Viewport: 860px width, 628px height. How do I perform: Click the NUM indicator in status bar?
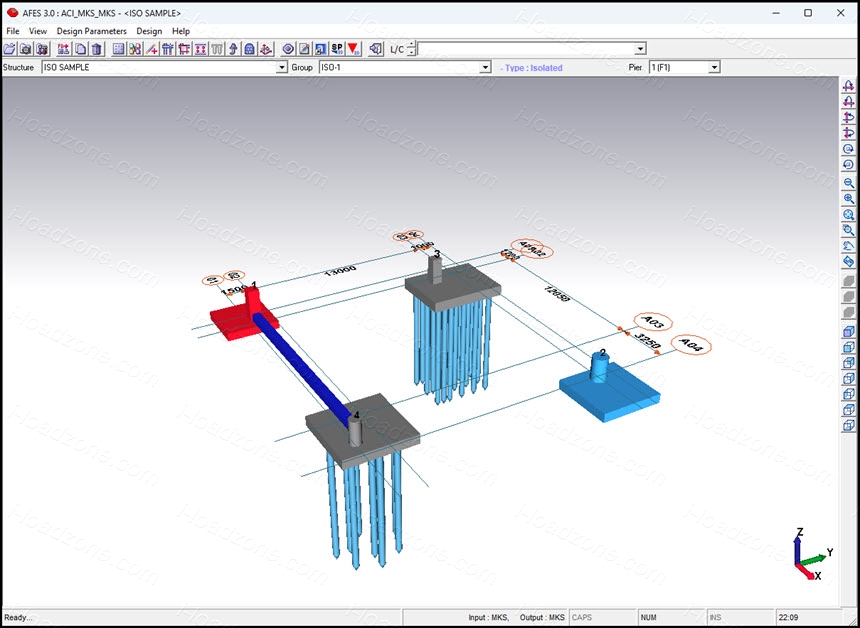click(x=648, y=618)
